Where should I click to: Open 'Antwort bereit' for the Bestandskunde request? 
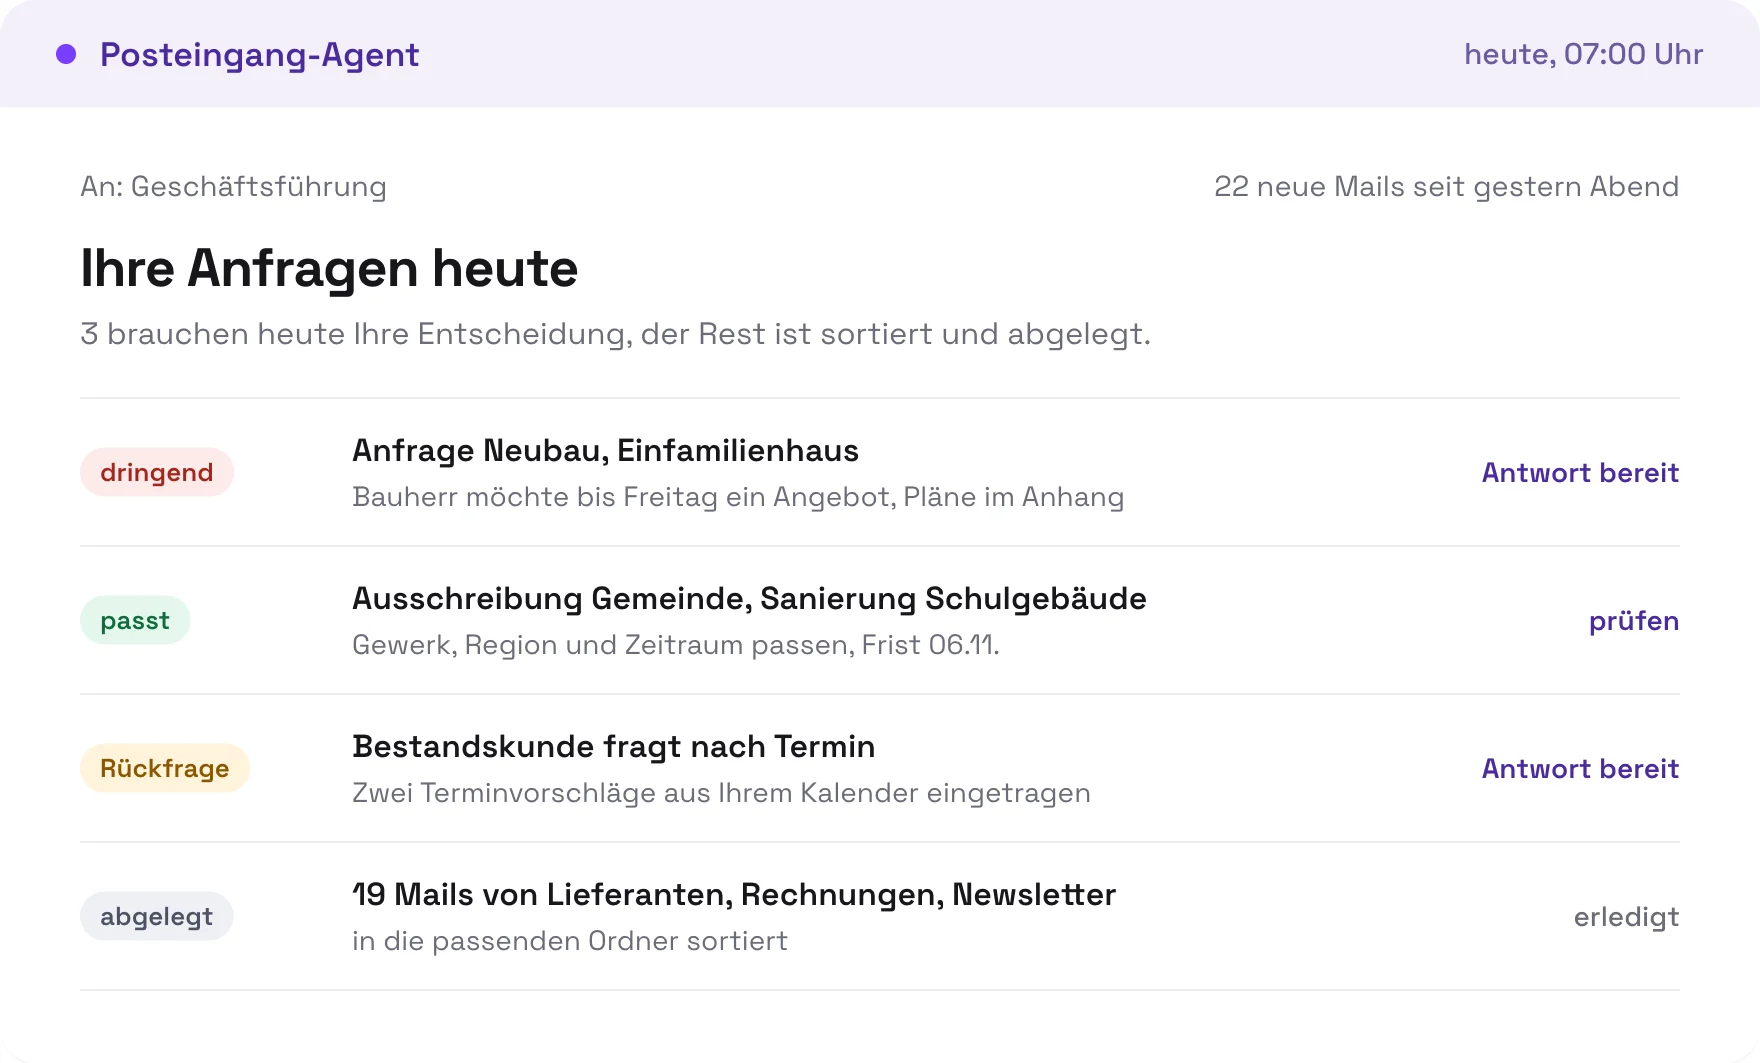point(1580,769)
